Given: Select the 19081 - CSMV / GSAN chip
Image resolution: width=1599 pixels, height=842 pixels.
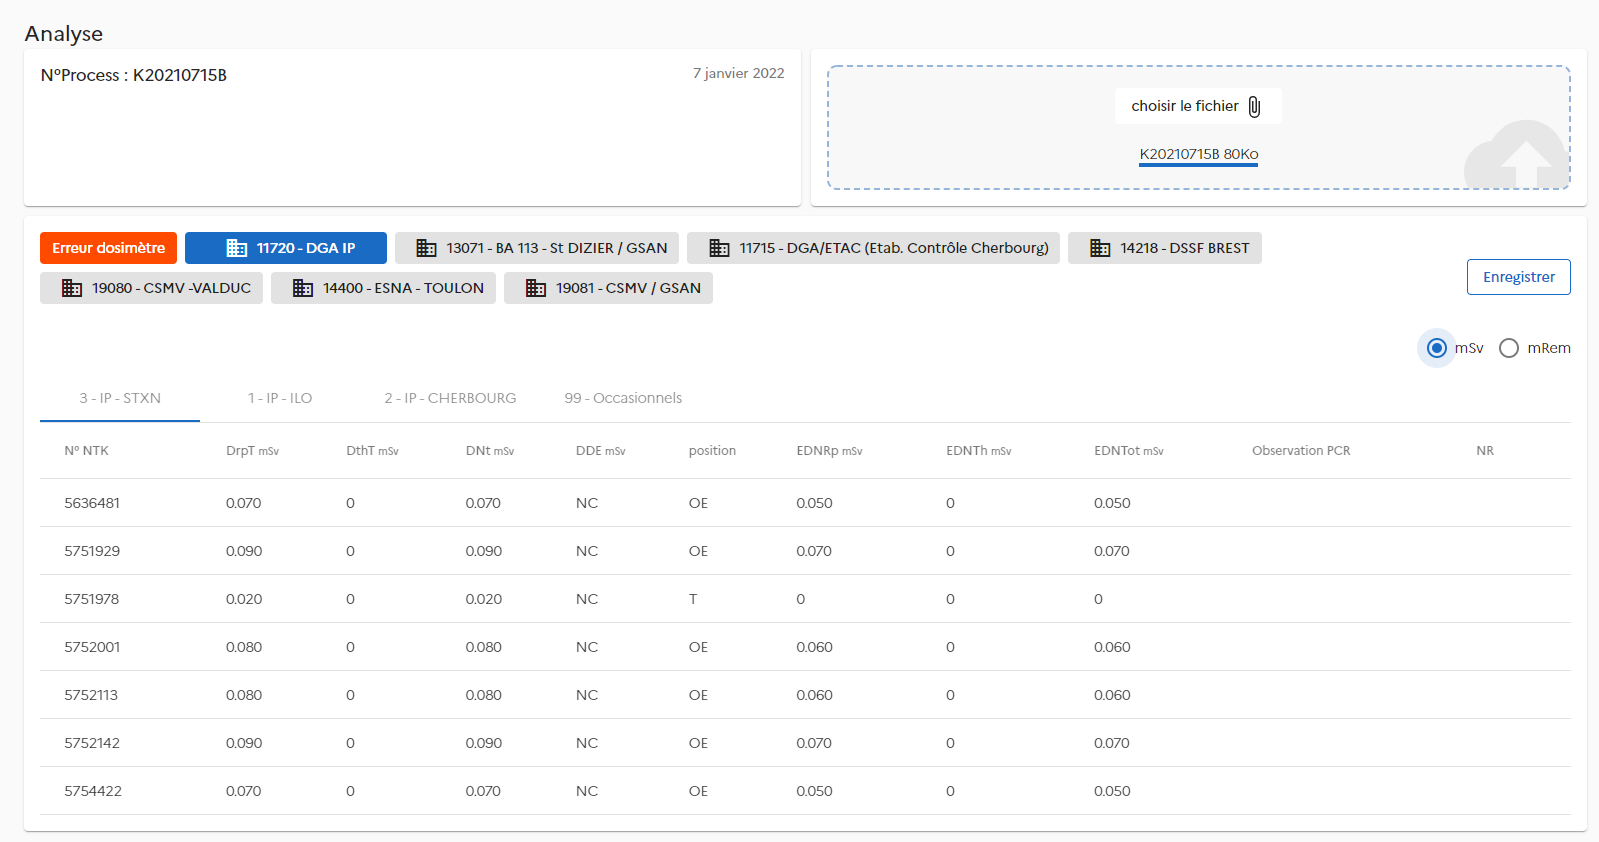Looking at the screenshot, I should [x=608, y=288].
